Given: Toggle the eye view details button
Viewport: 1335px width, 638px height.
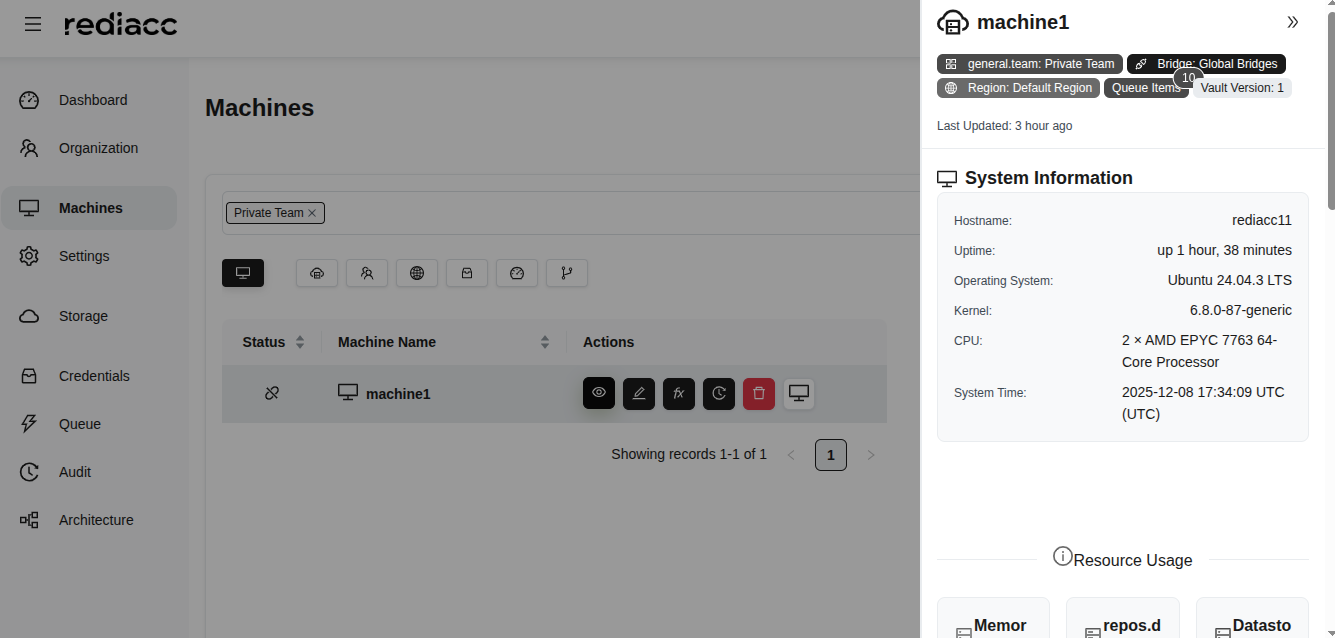Looking at the screenshot, I should tap(598, 393).
